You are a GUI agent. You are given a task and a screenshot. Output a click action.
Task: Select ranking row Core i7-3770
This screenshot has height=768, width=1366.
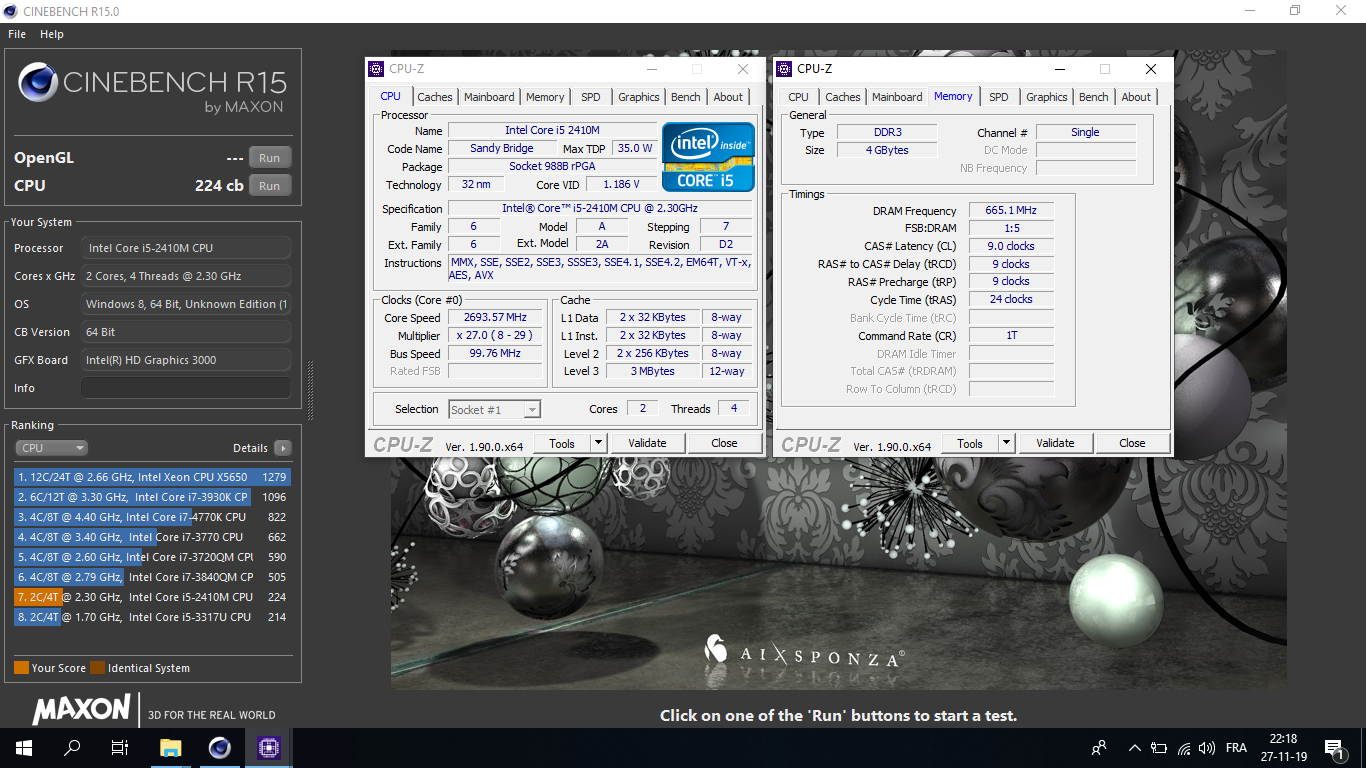click(x=152, y=537)
